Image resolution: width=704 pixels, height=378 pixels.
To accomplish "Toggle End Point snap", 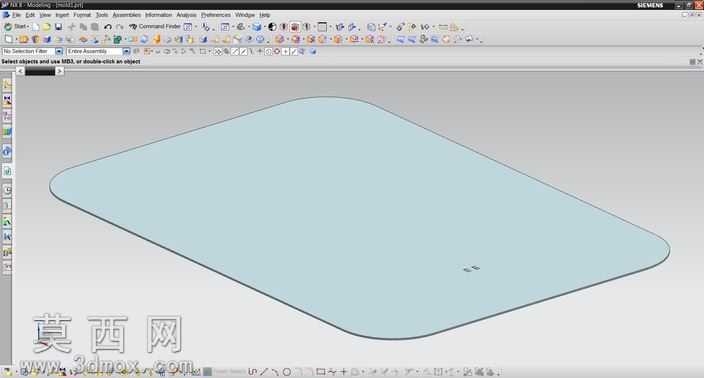I will (x=235, y=52).
